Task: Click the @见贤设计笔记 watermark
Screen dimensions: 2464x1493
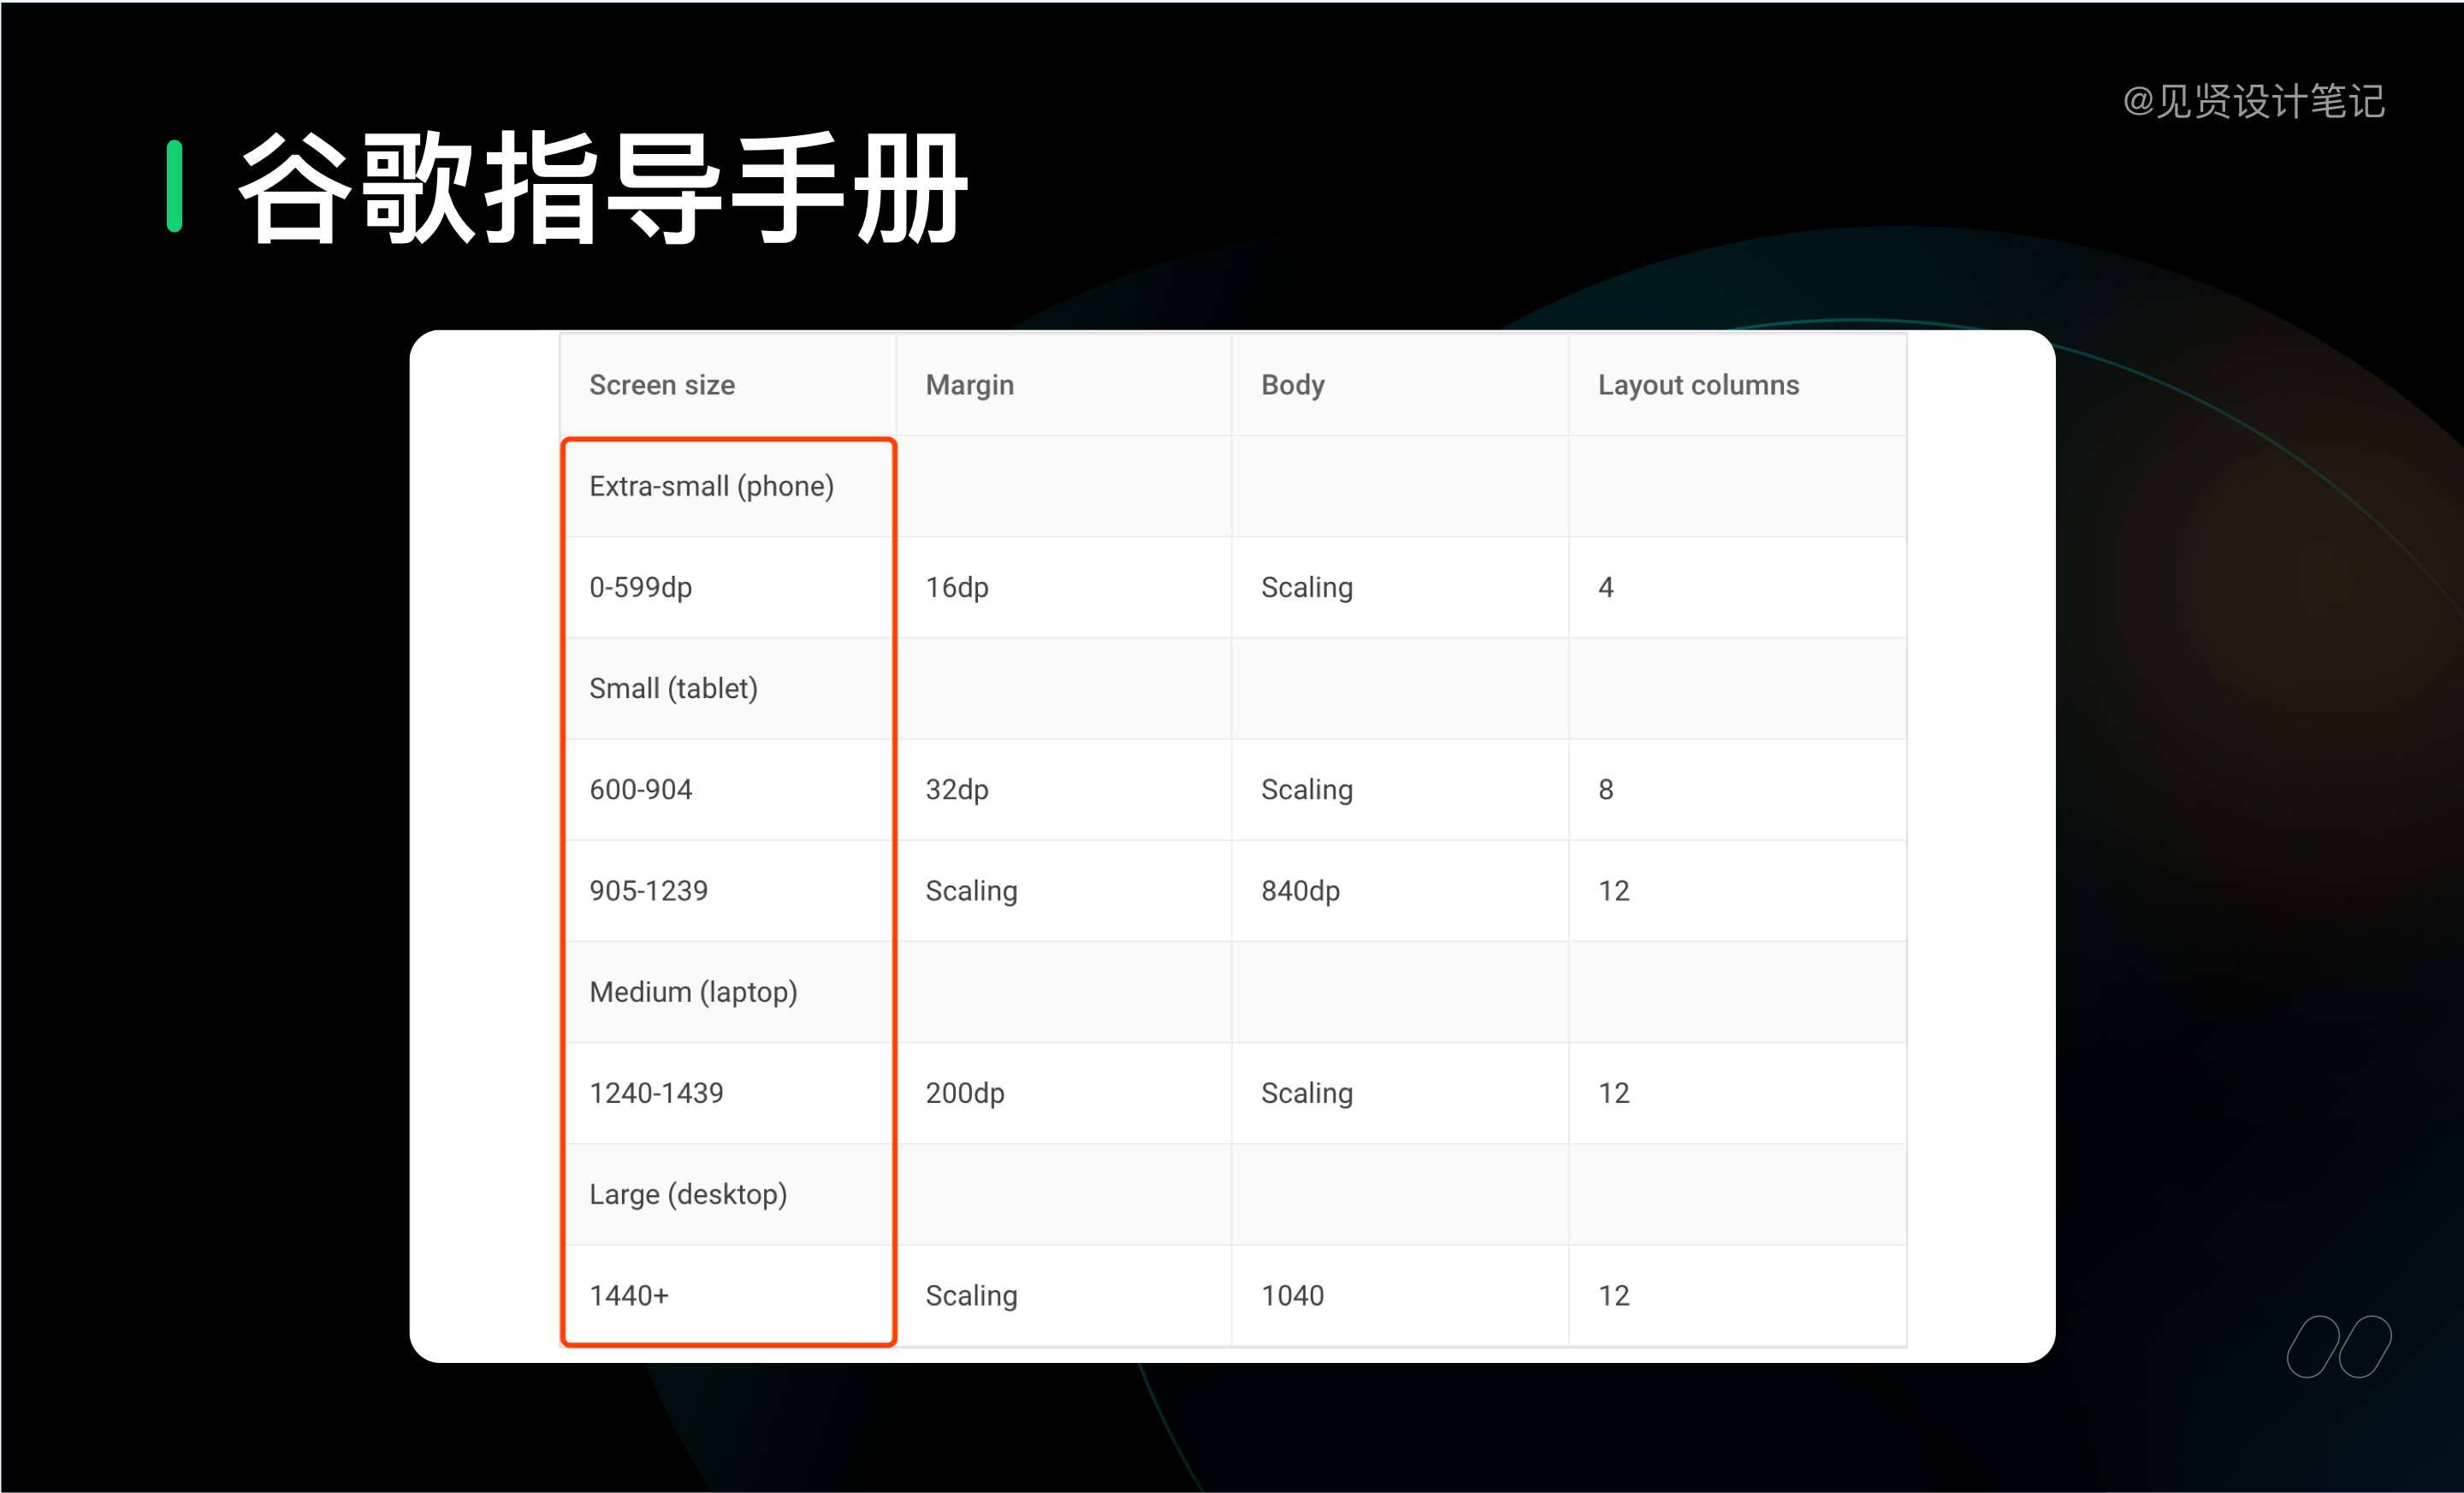Action: (x=2253, y=102)
